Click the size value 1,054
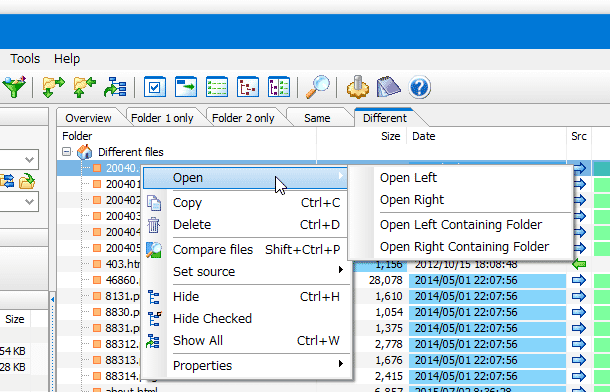Viewport: 610px width, 392px height. (389, 312)
